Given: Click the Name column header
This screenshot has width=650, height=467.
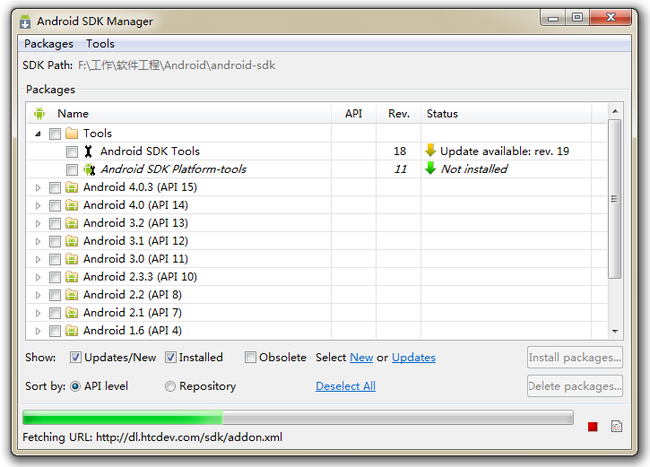Looking at the screenshot, I should [x=179, y=113].
